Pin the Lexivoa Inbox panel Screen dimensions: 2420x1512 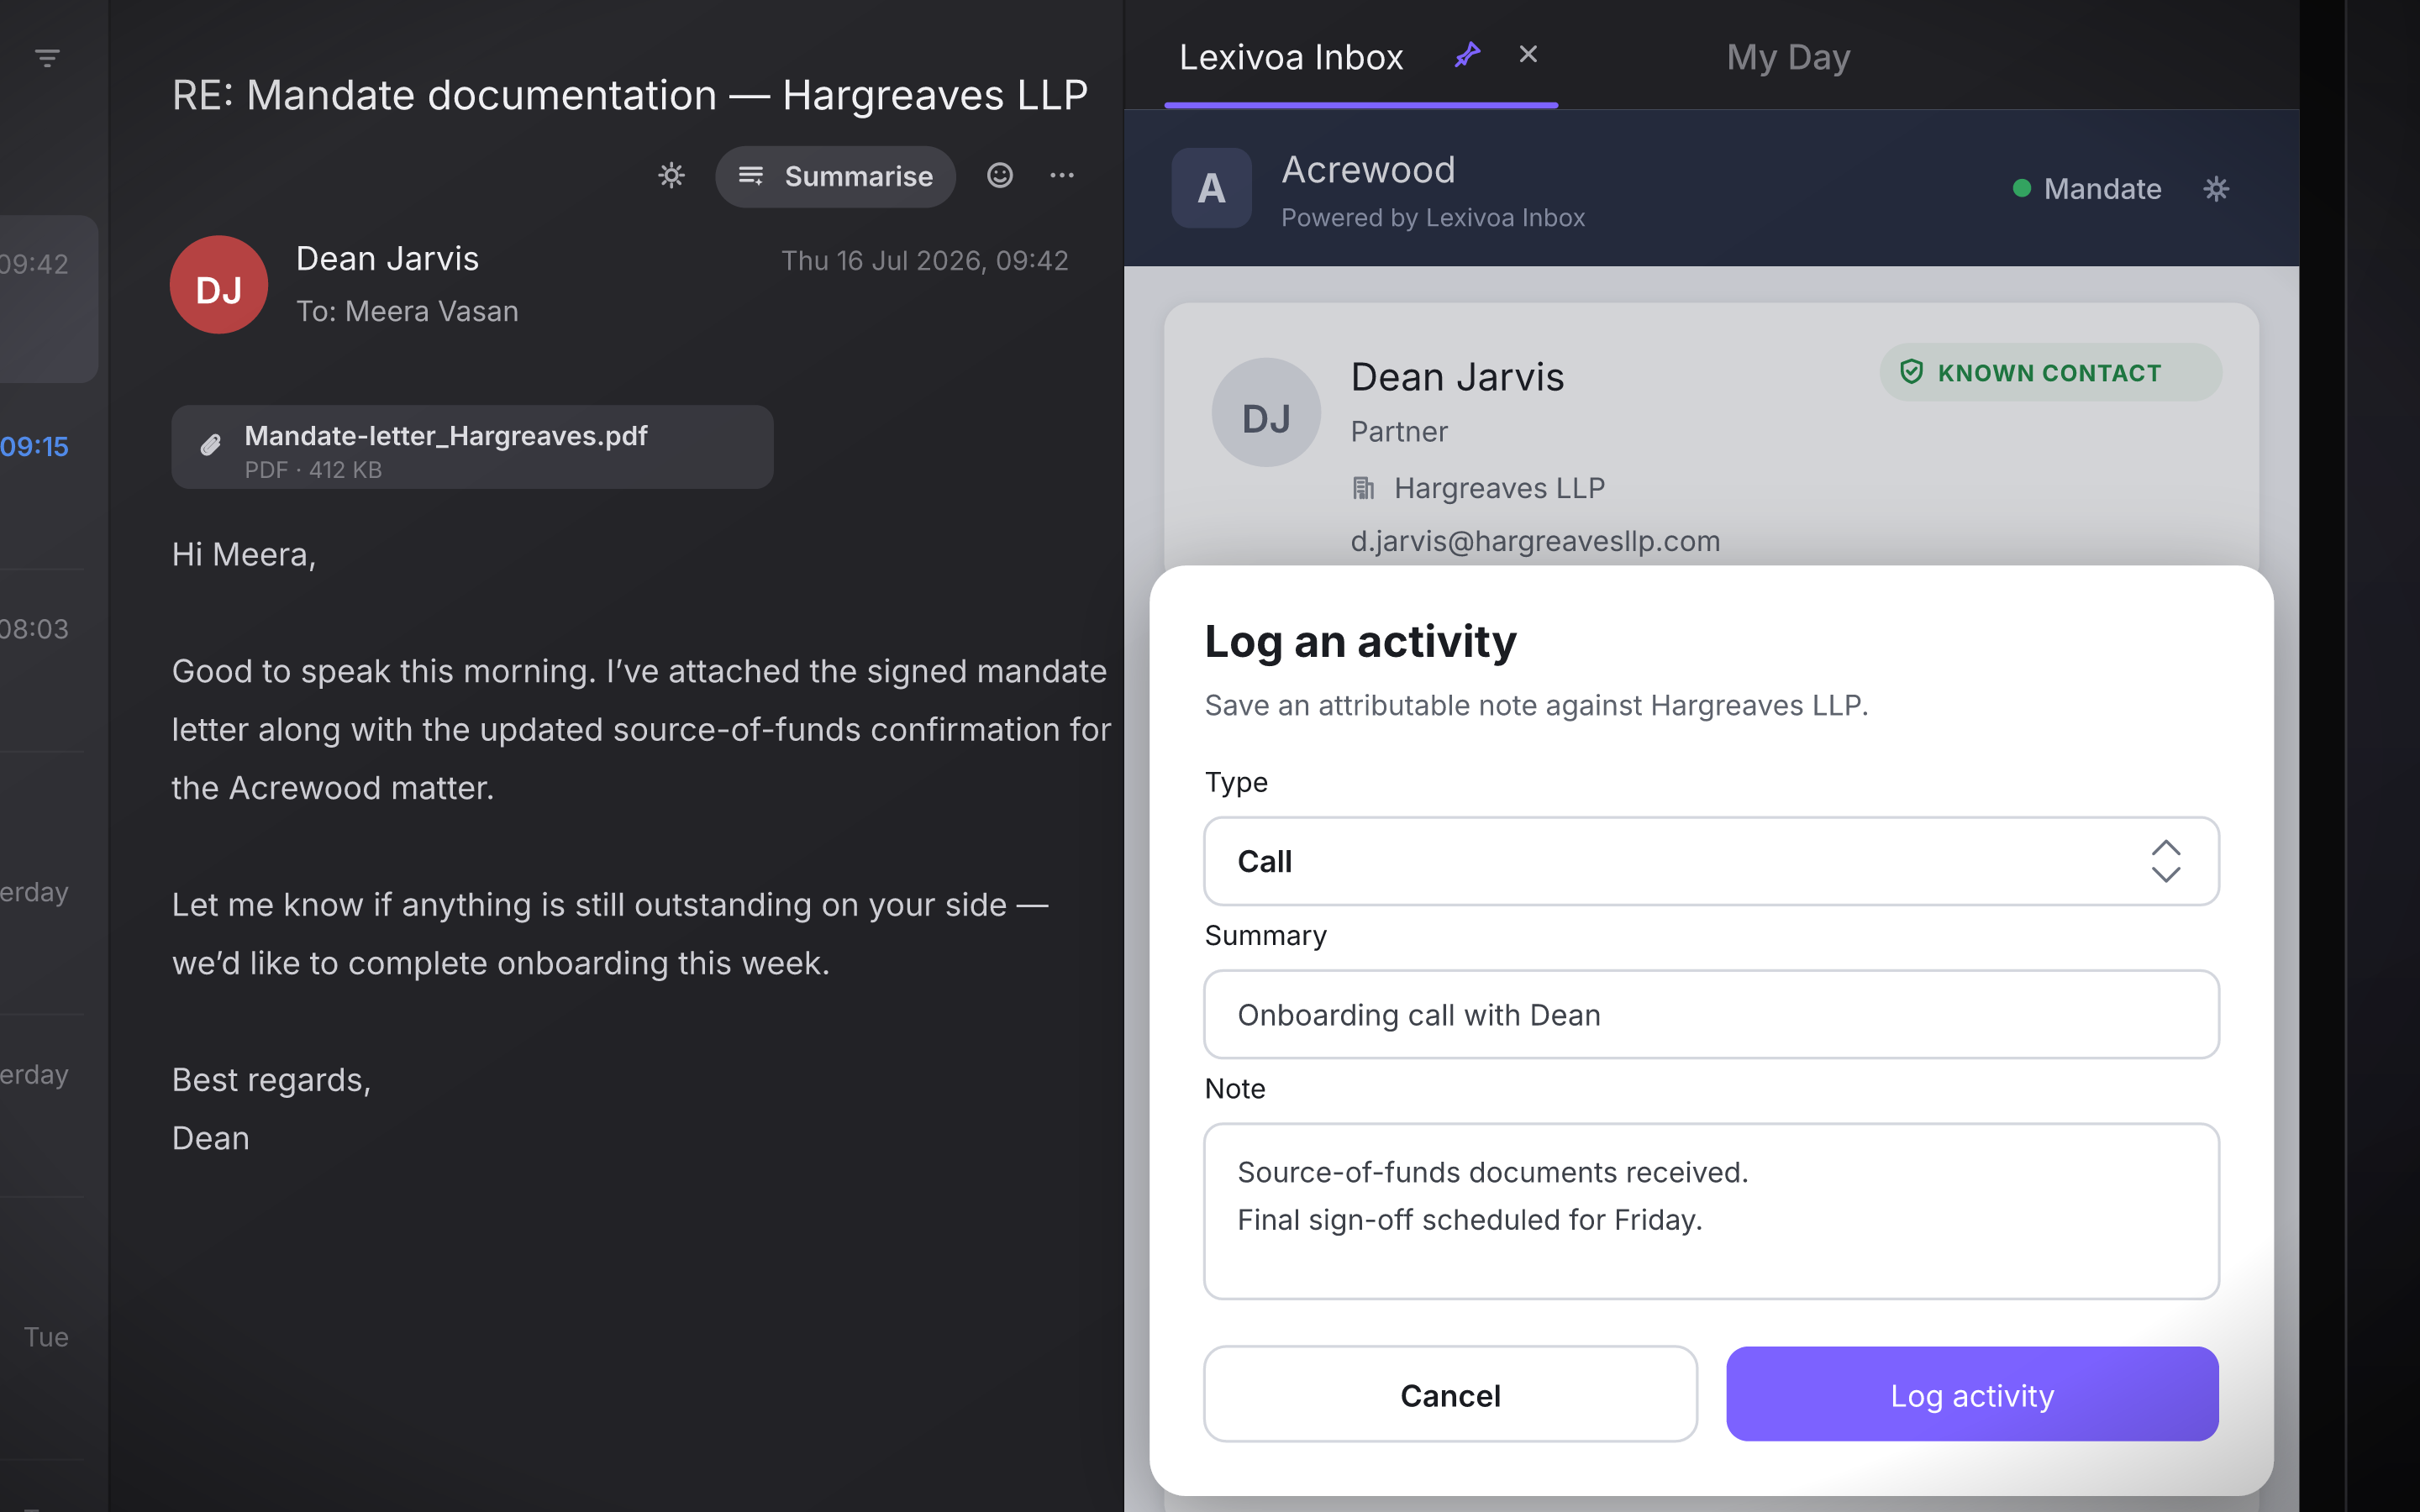(x=1467, y=55)
